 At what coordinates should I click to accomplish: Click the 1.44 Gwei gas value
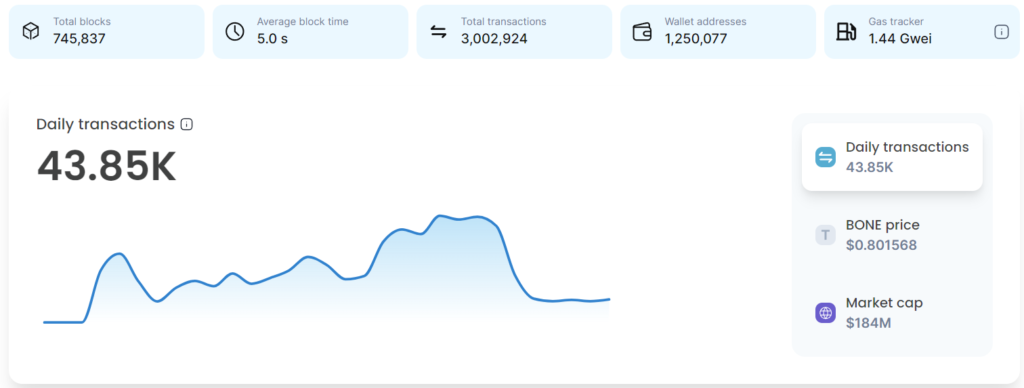[900, 39]
